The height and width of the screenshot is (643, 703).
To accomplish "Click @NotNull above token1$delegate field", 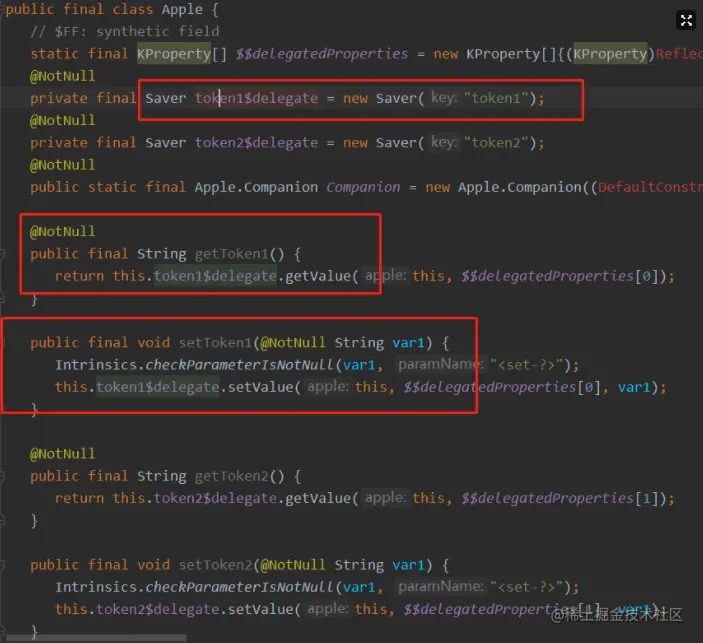I will coord(62,76).
